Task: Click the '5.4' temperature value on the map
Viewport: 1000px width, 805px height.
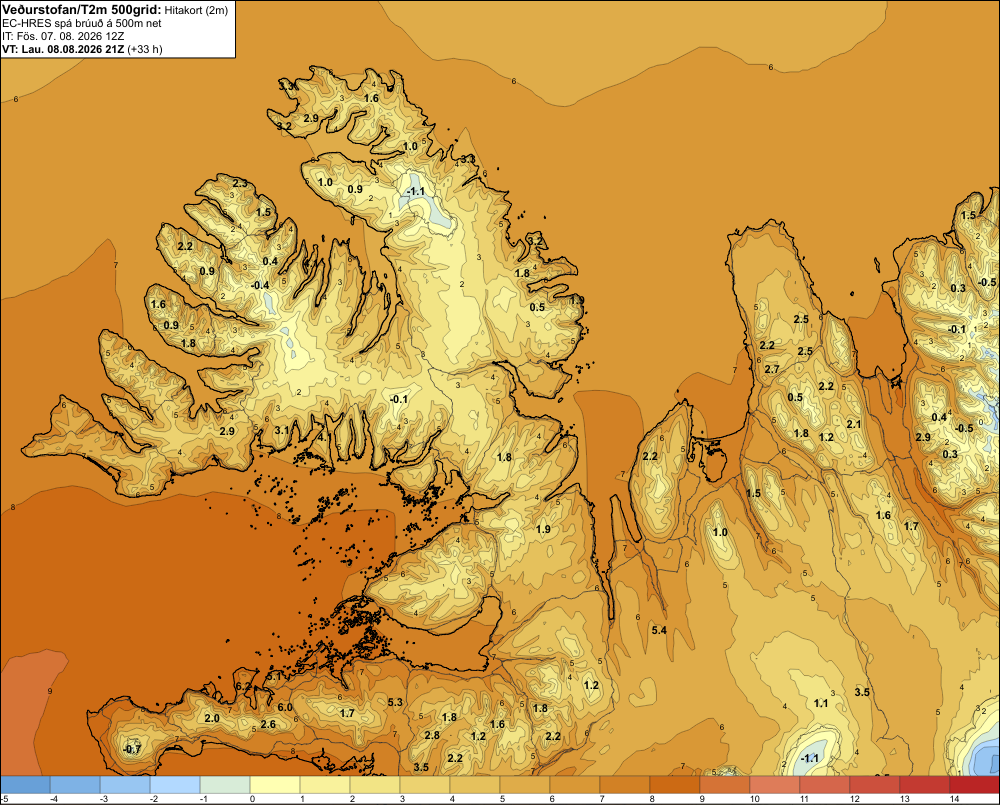Action: pos(659,630)
